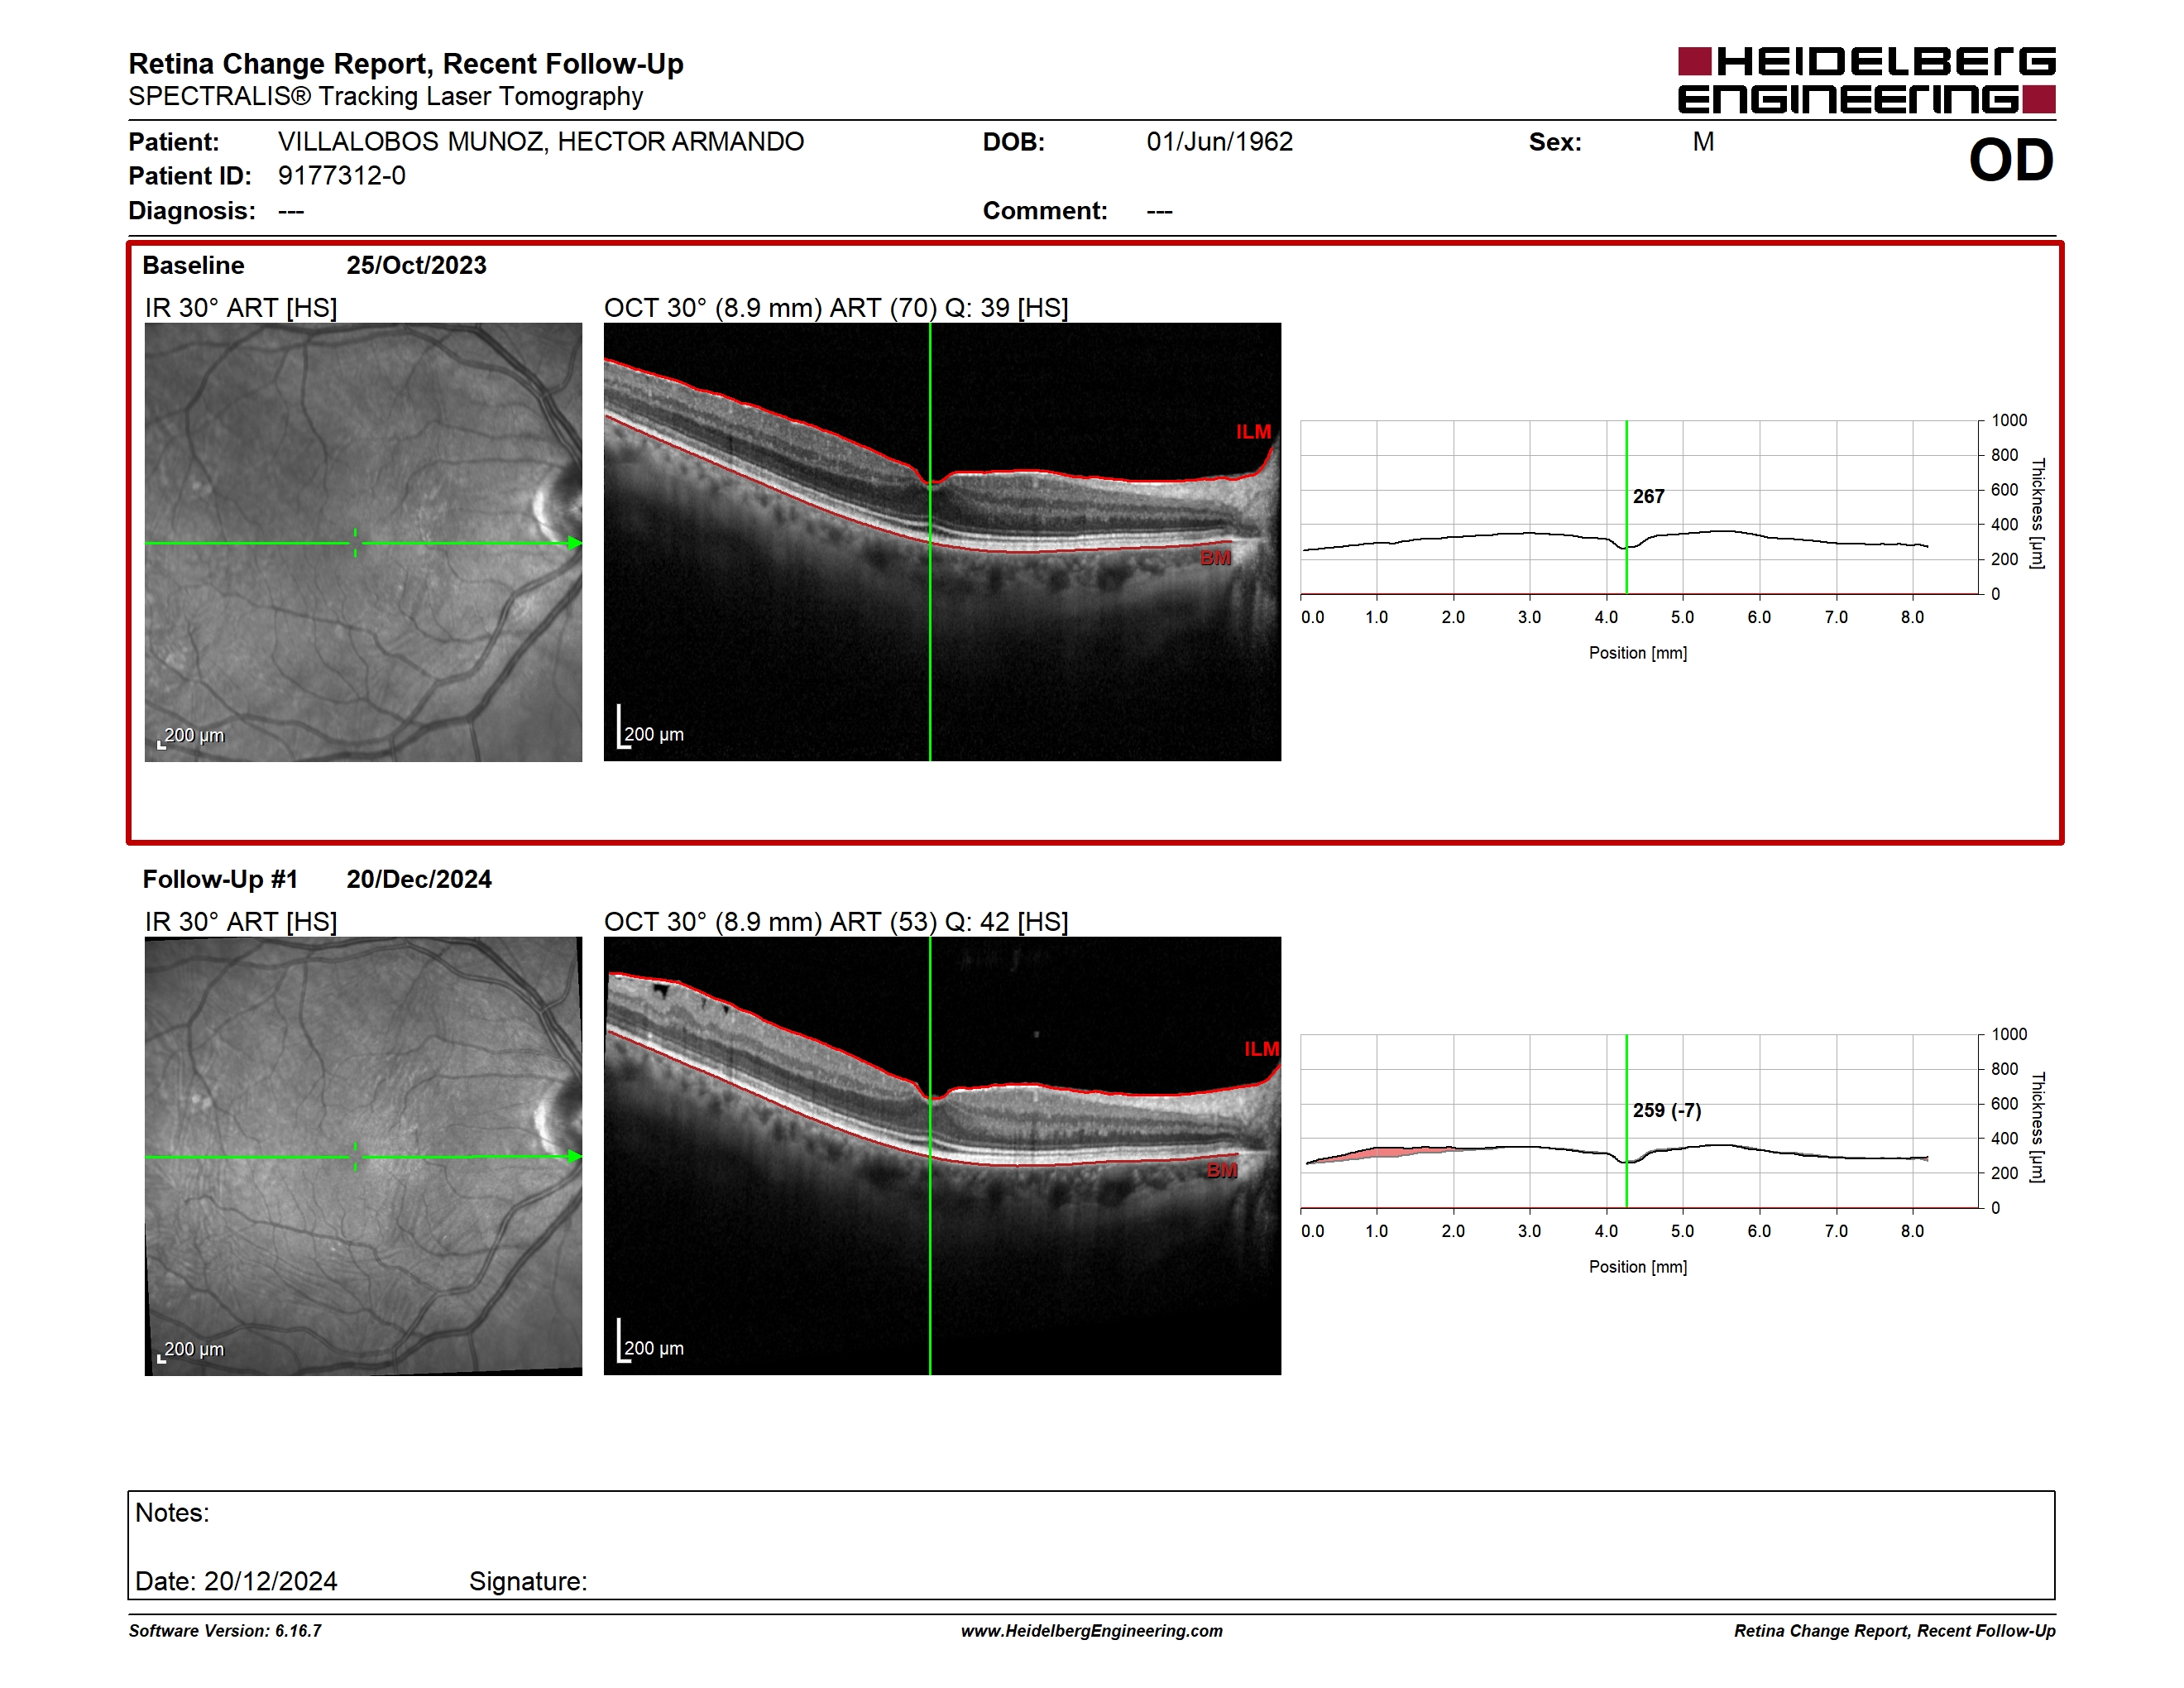Click the 'Position [mm]' axis label under Follow-Up chart
This screenshot has width=2184, height=1688.
1638,1267
